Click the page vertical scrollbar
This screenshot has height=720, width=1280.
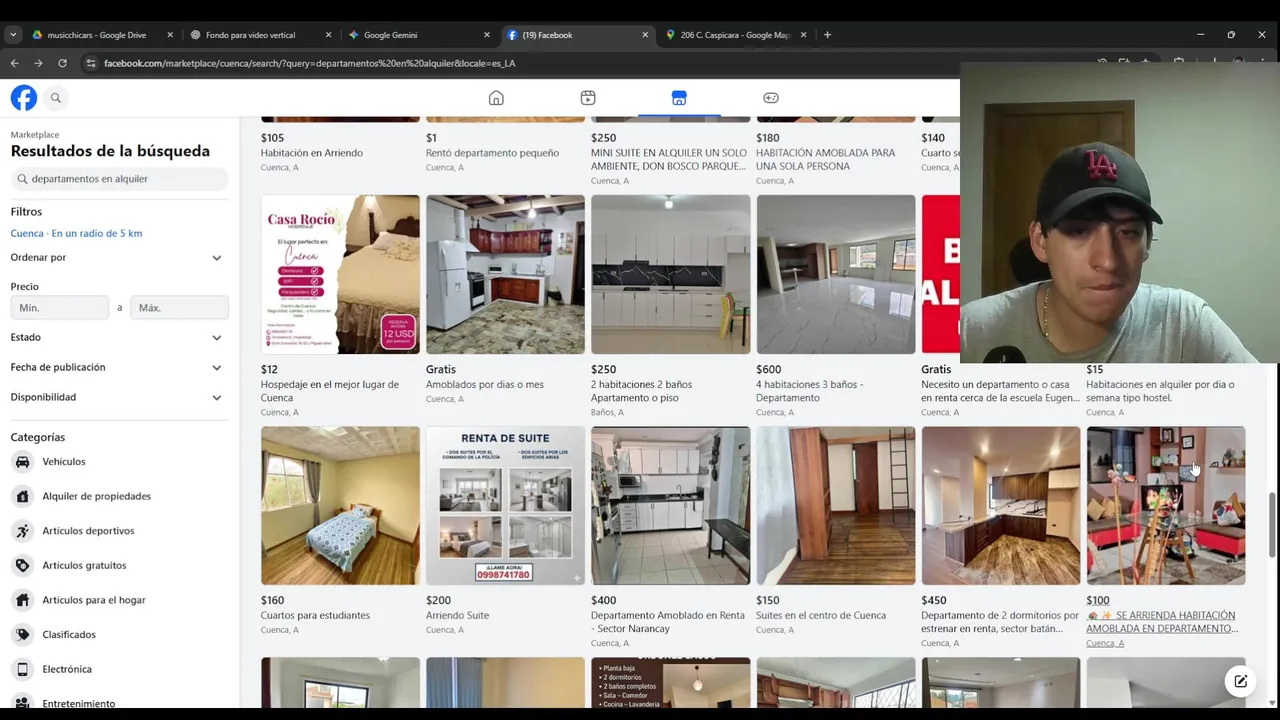(x=1272, y=525)
